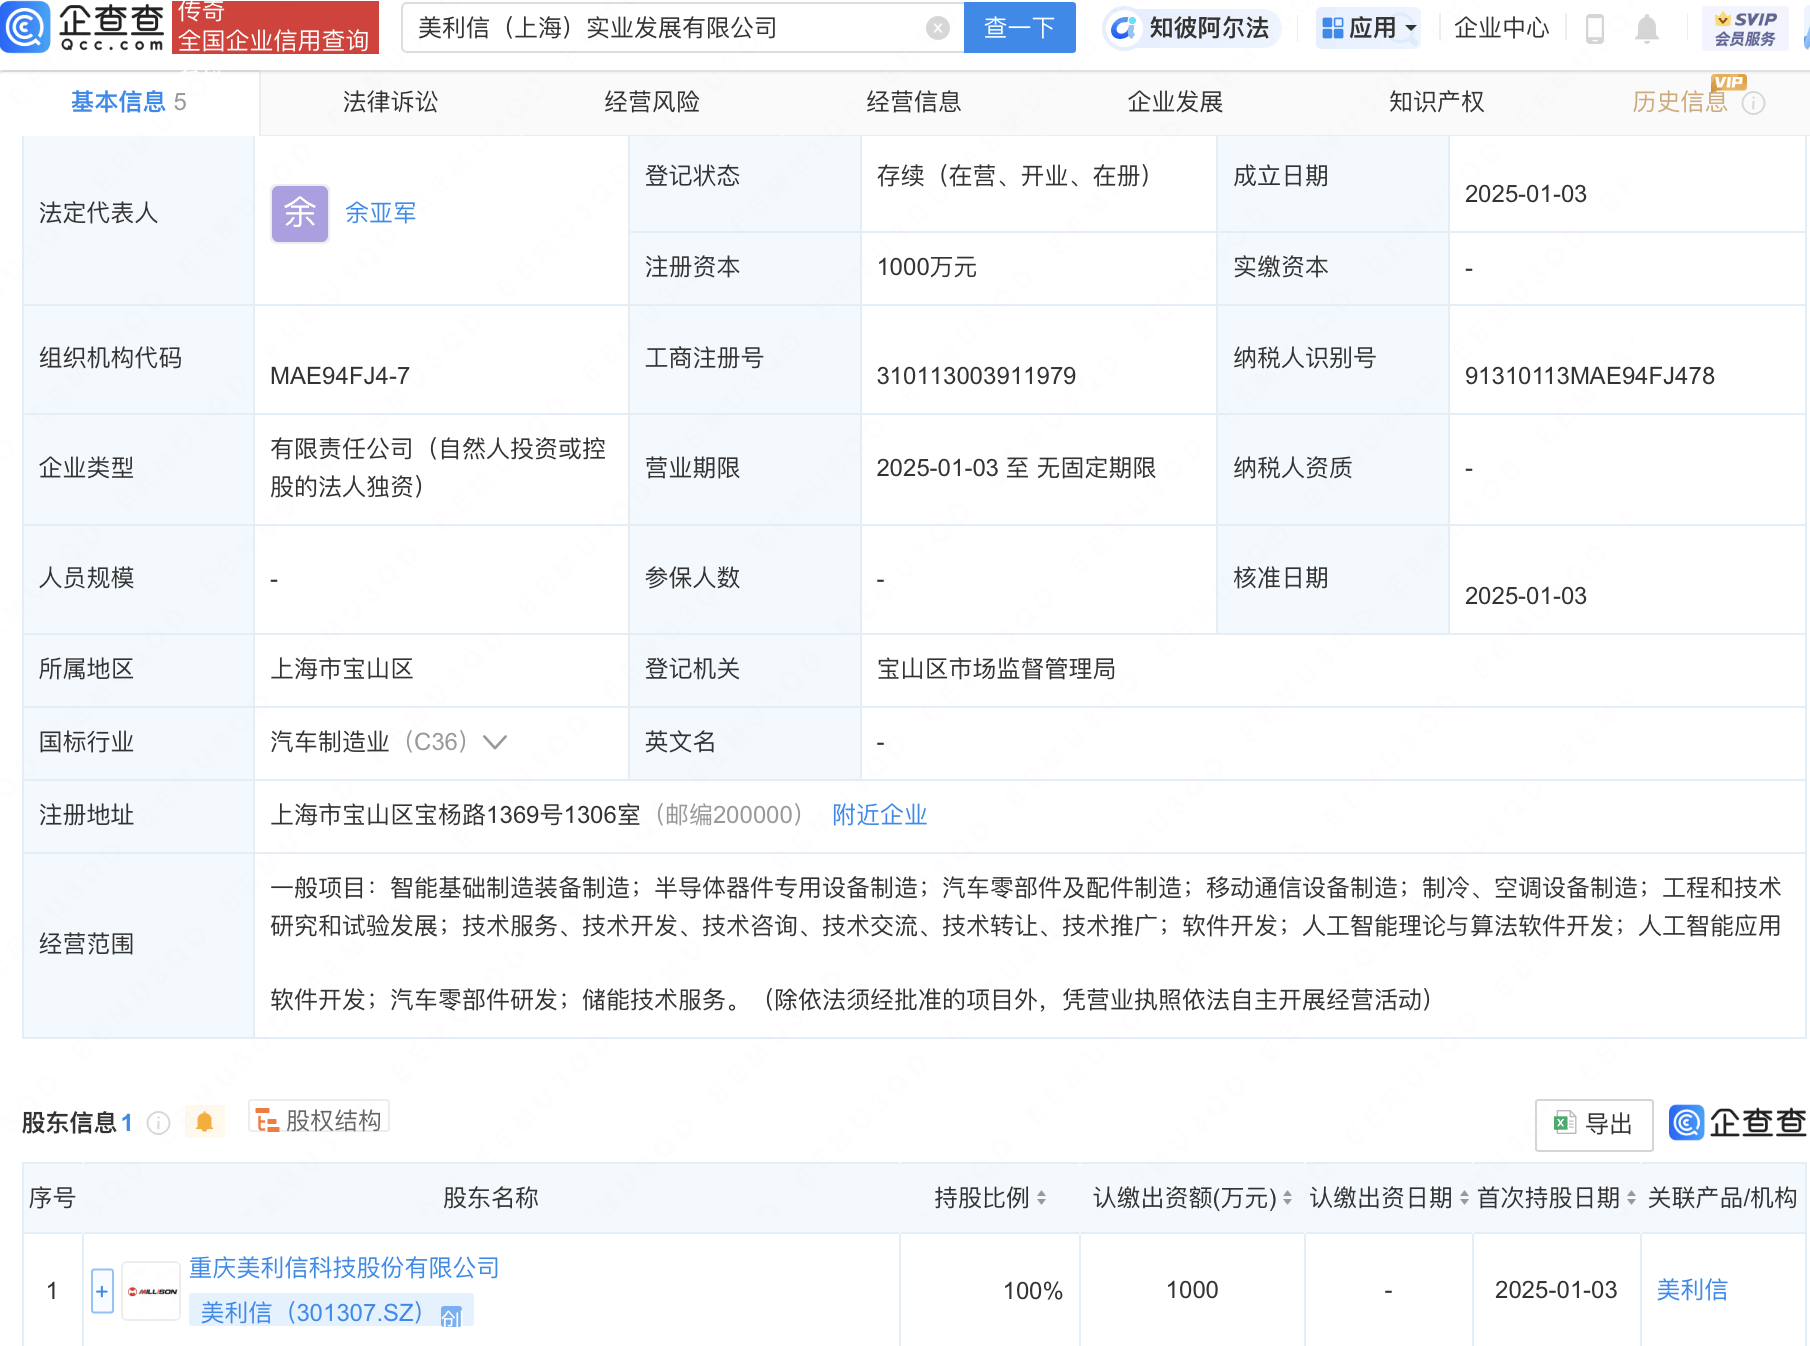Click the shareholder alert bell icon

coord(204,1122)
